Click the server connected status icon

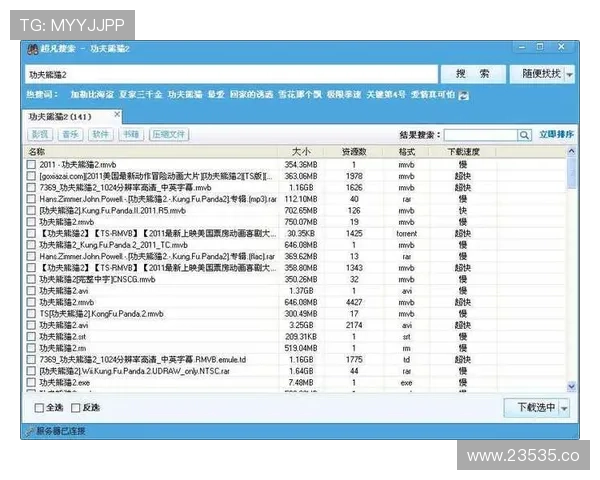coord(30,432)
